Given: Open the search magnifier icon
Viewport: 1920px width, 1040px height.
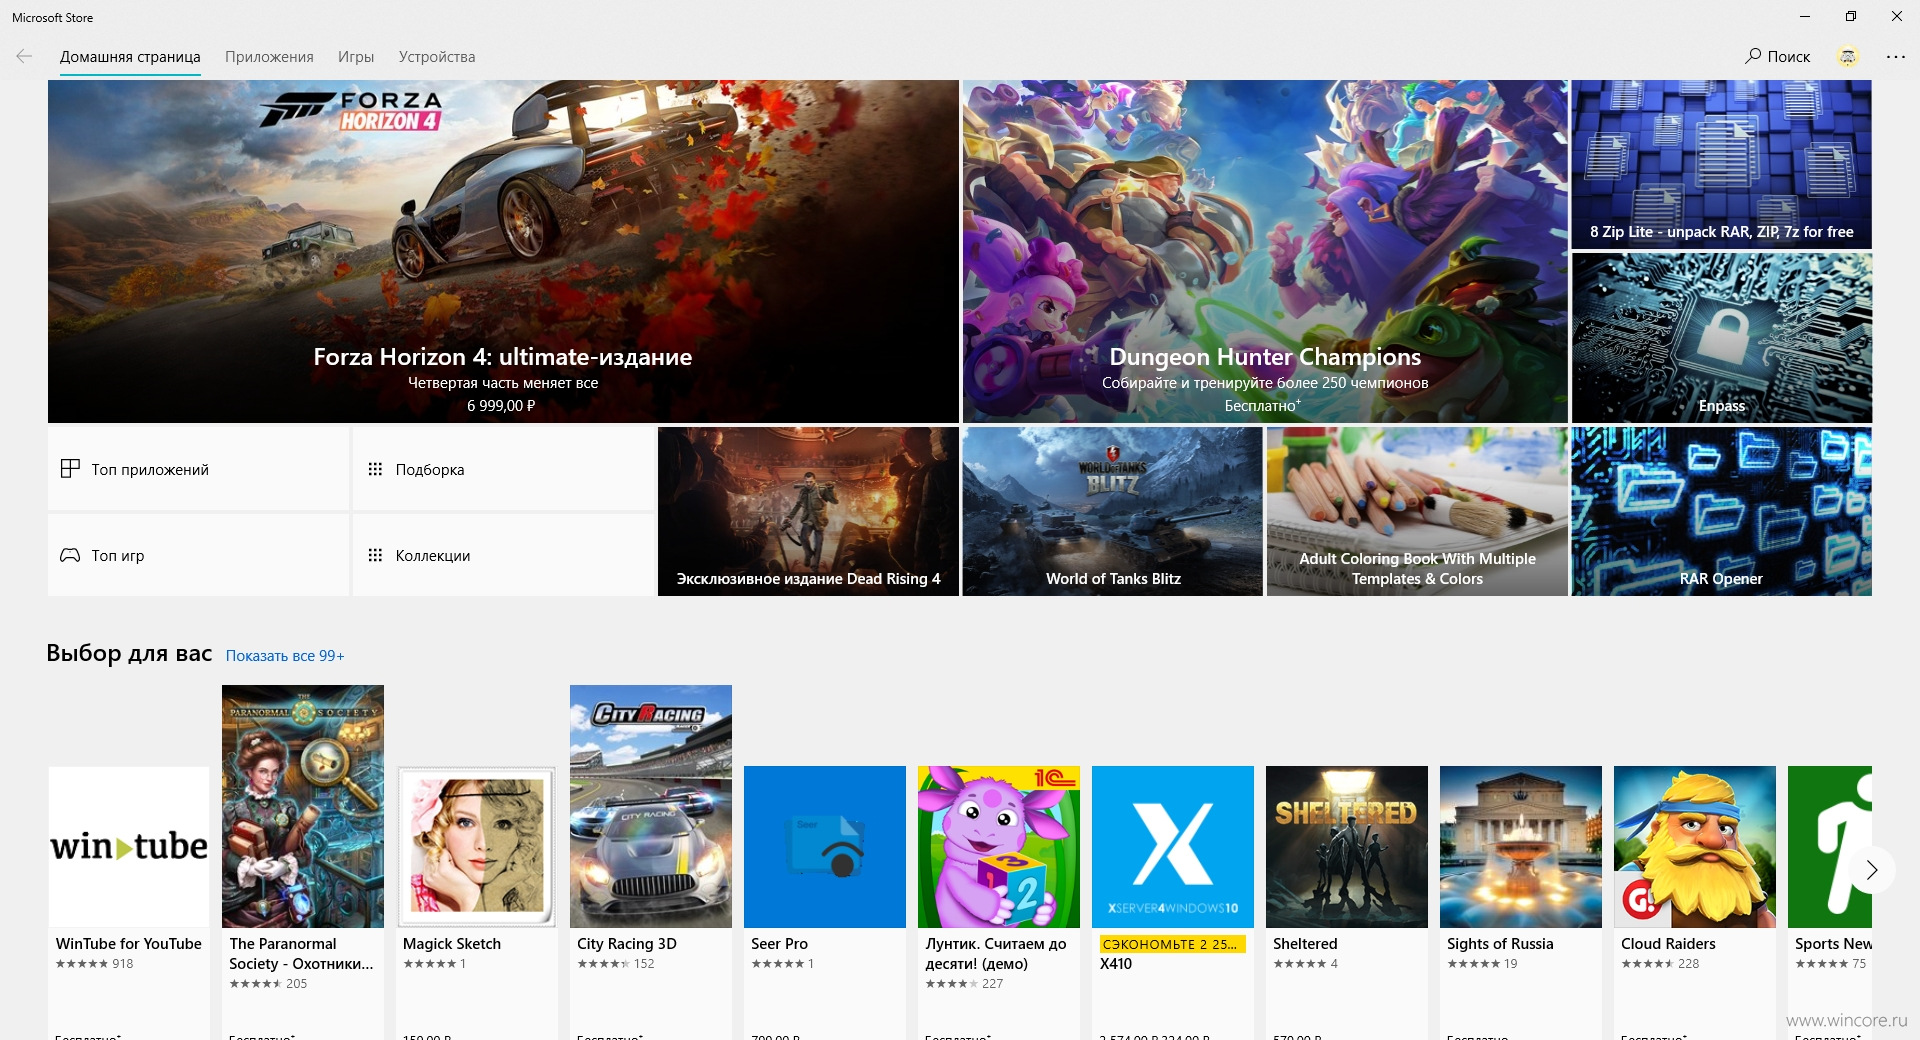Looking at the screenshot, I should [1753, 56].
